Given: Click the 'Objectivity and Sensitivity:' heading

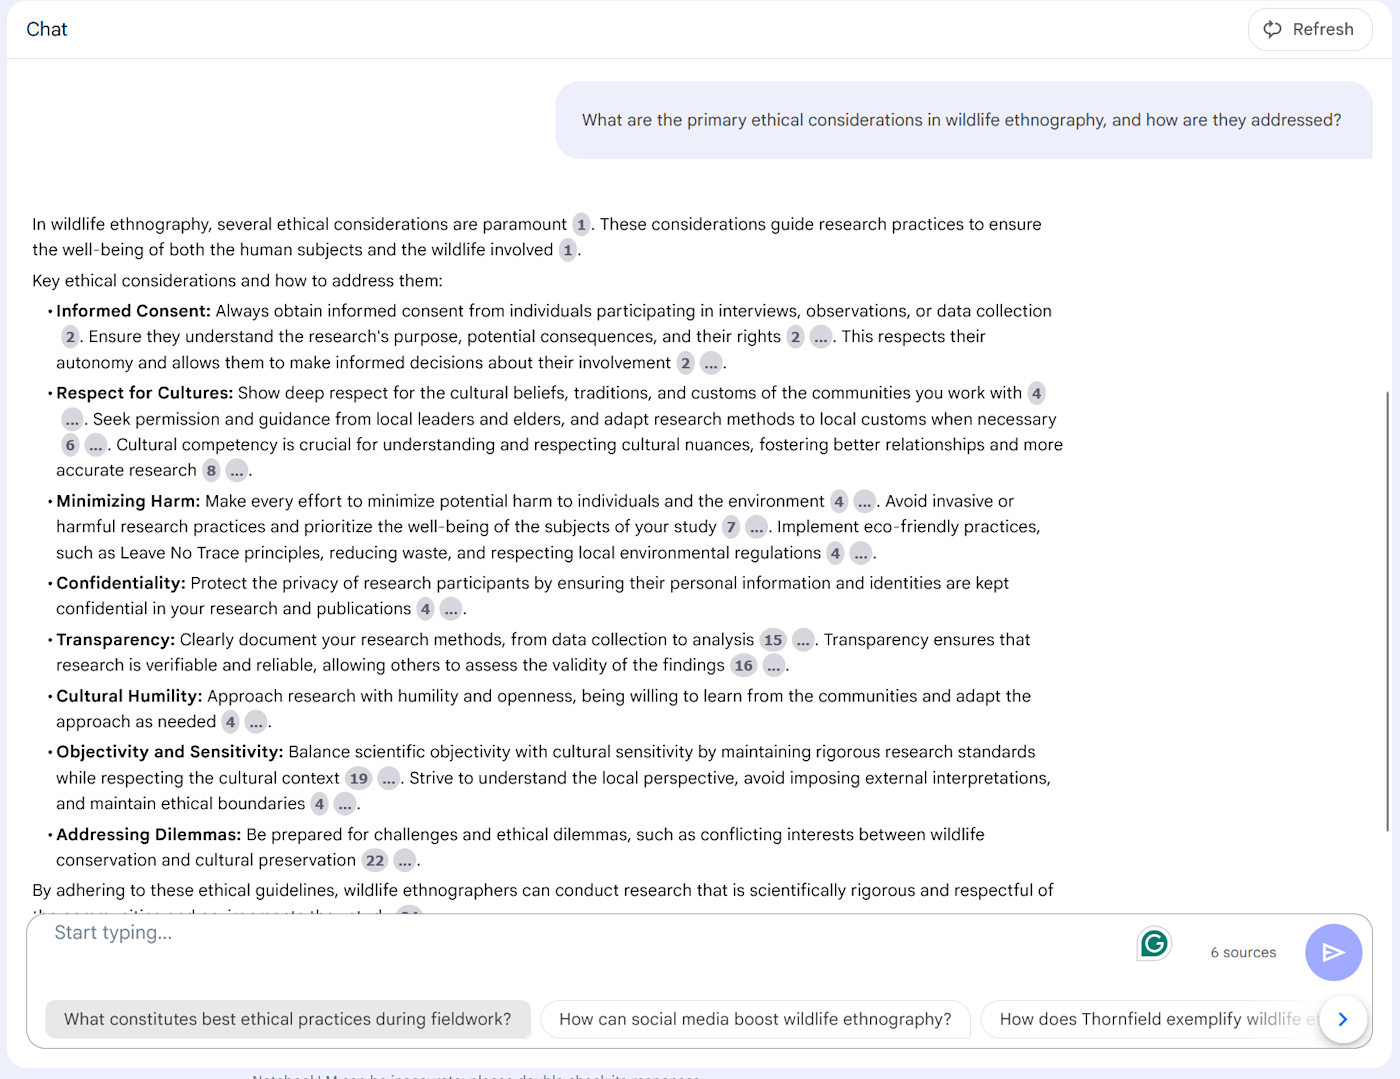Looking at the screenshot, I should tap(170, 752).
